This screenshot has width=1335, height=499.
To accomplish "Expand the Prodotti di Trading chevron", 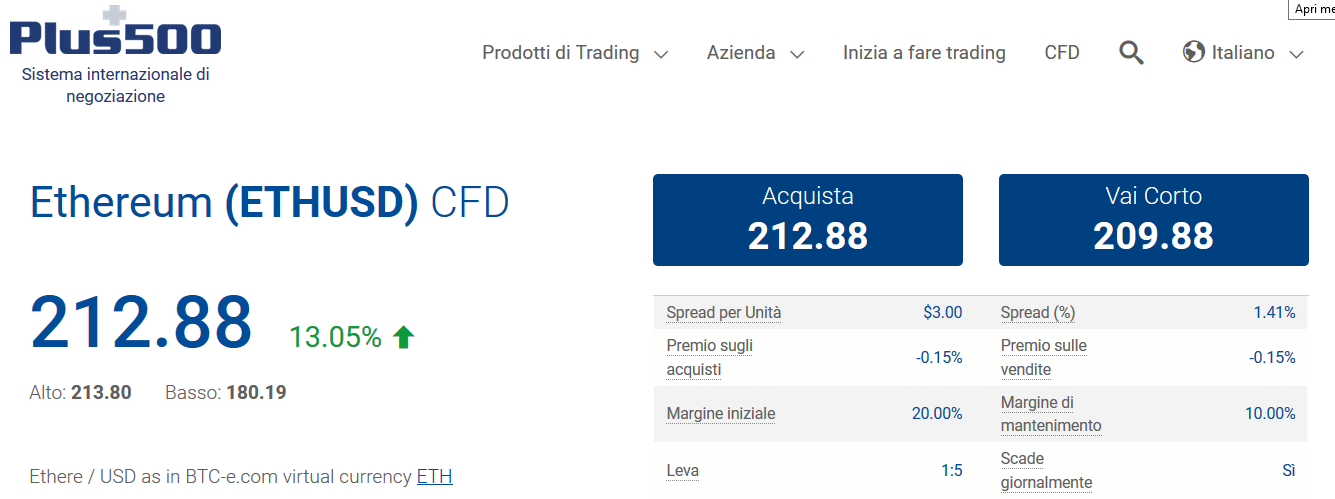I will [661, 55].
